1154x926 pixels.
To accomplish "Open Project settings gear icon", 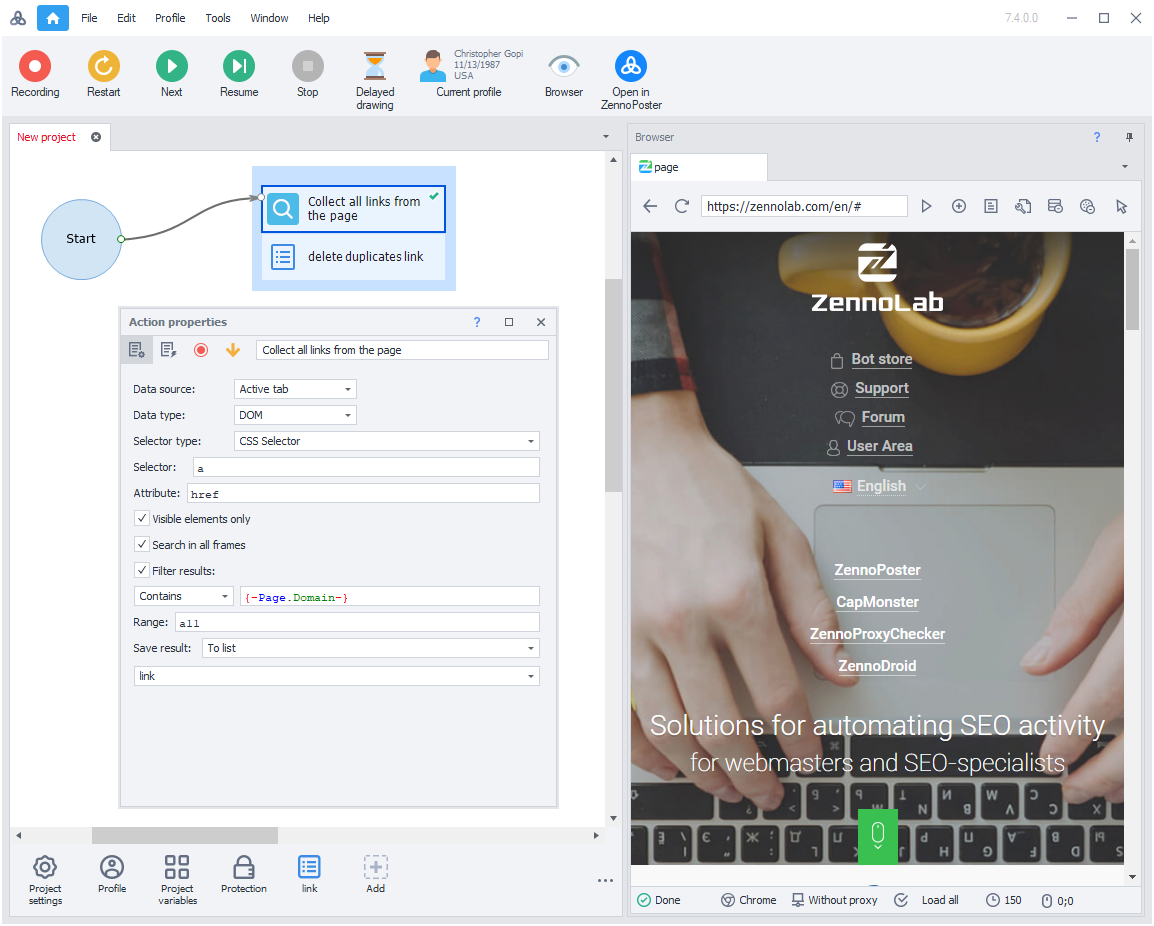I will pos(45,868).
